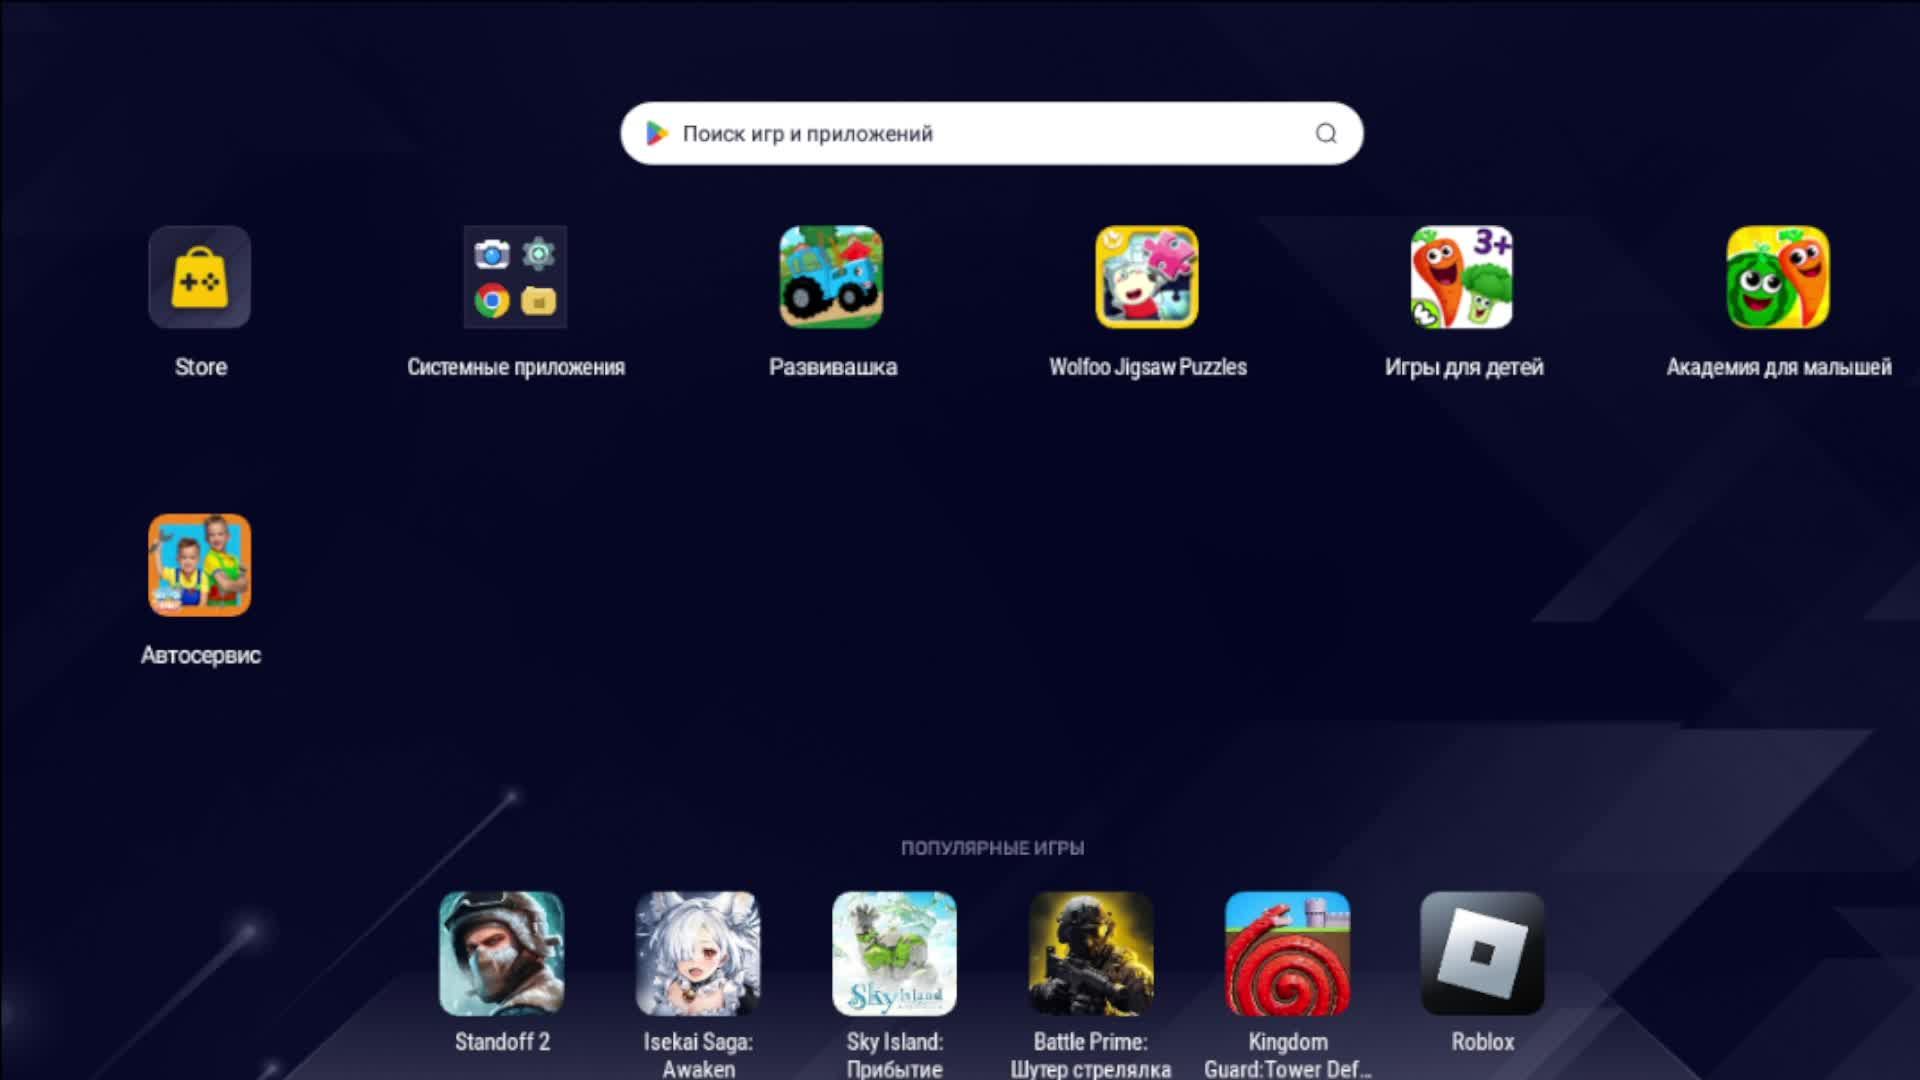Click ПОПУЛЯРНЫЕ ИГРЫ section header
The image size is (1920, 1080).
click(992, 848)
